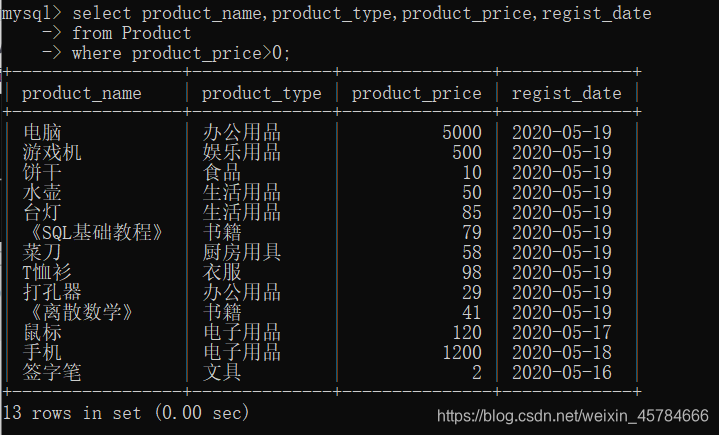This screenshot has height=435, width=719.
Task: Click the regist date in the 菜刀 row
Action: click(562, 253)
